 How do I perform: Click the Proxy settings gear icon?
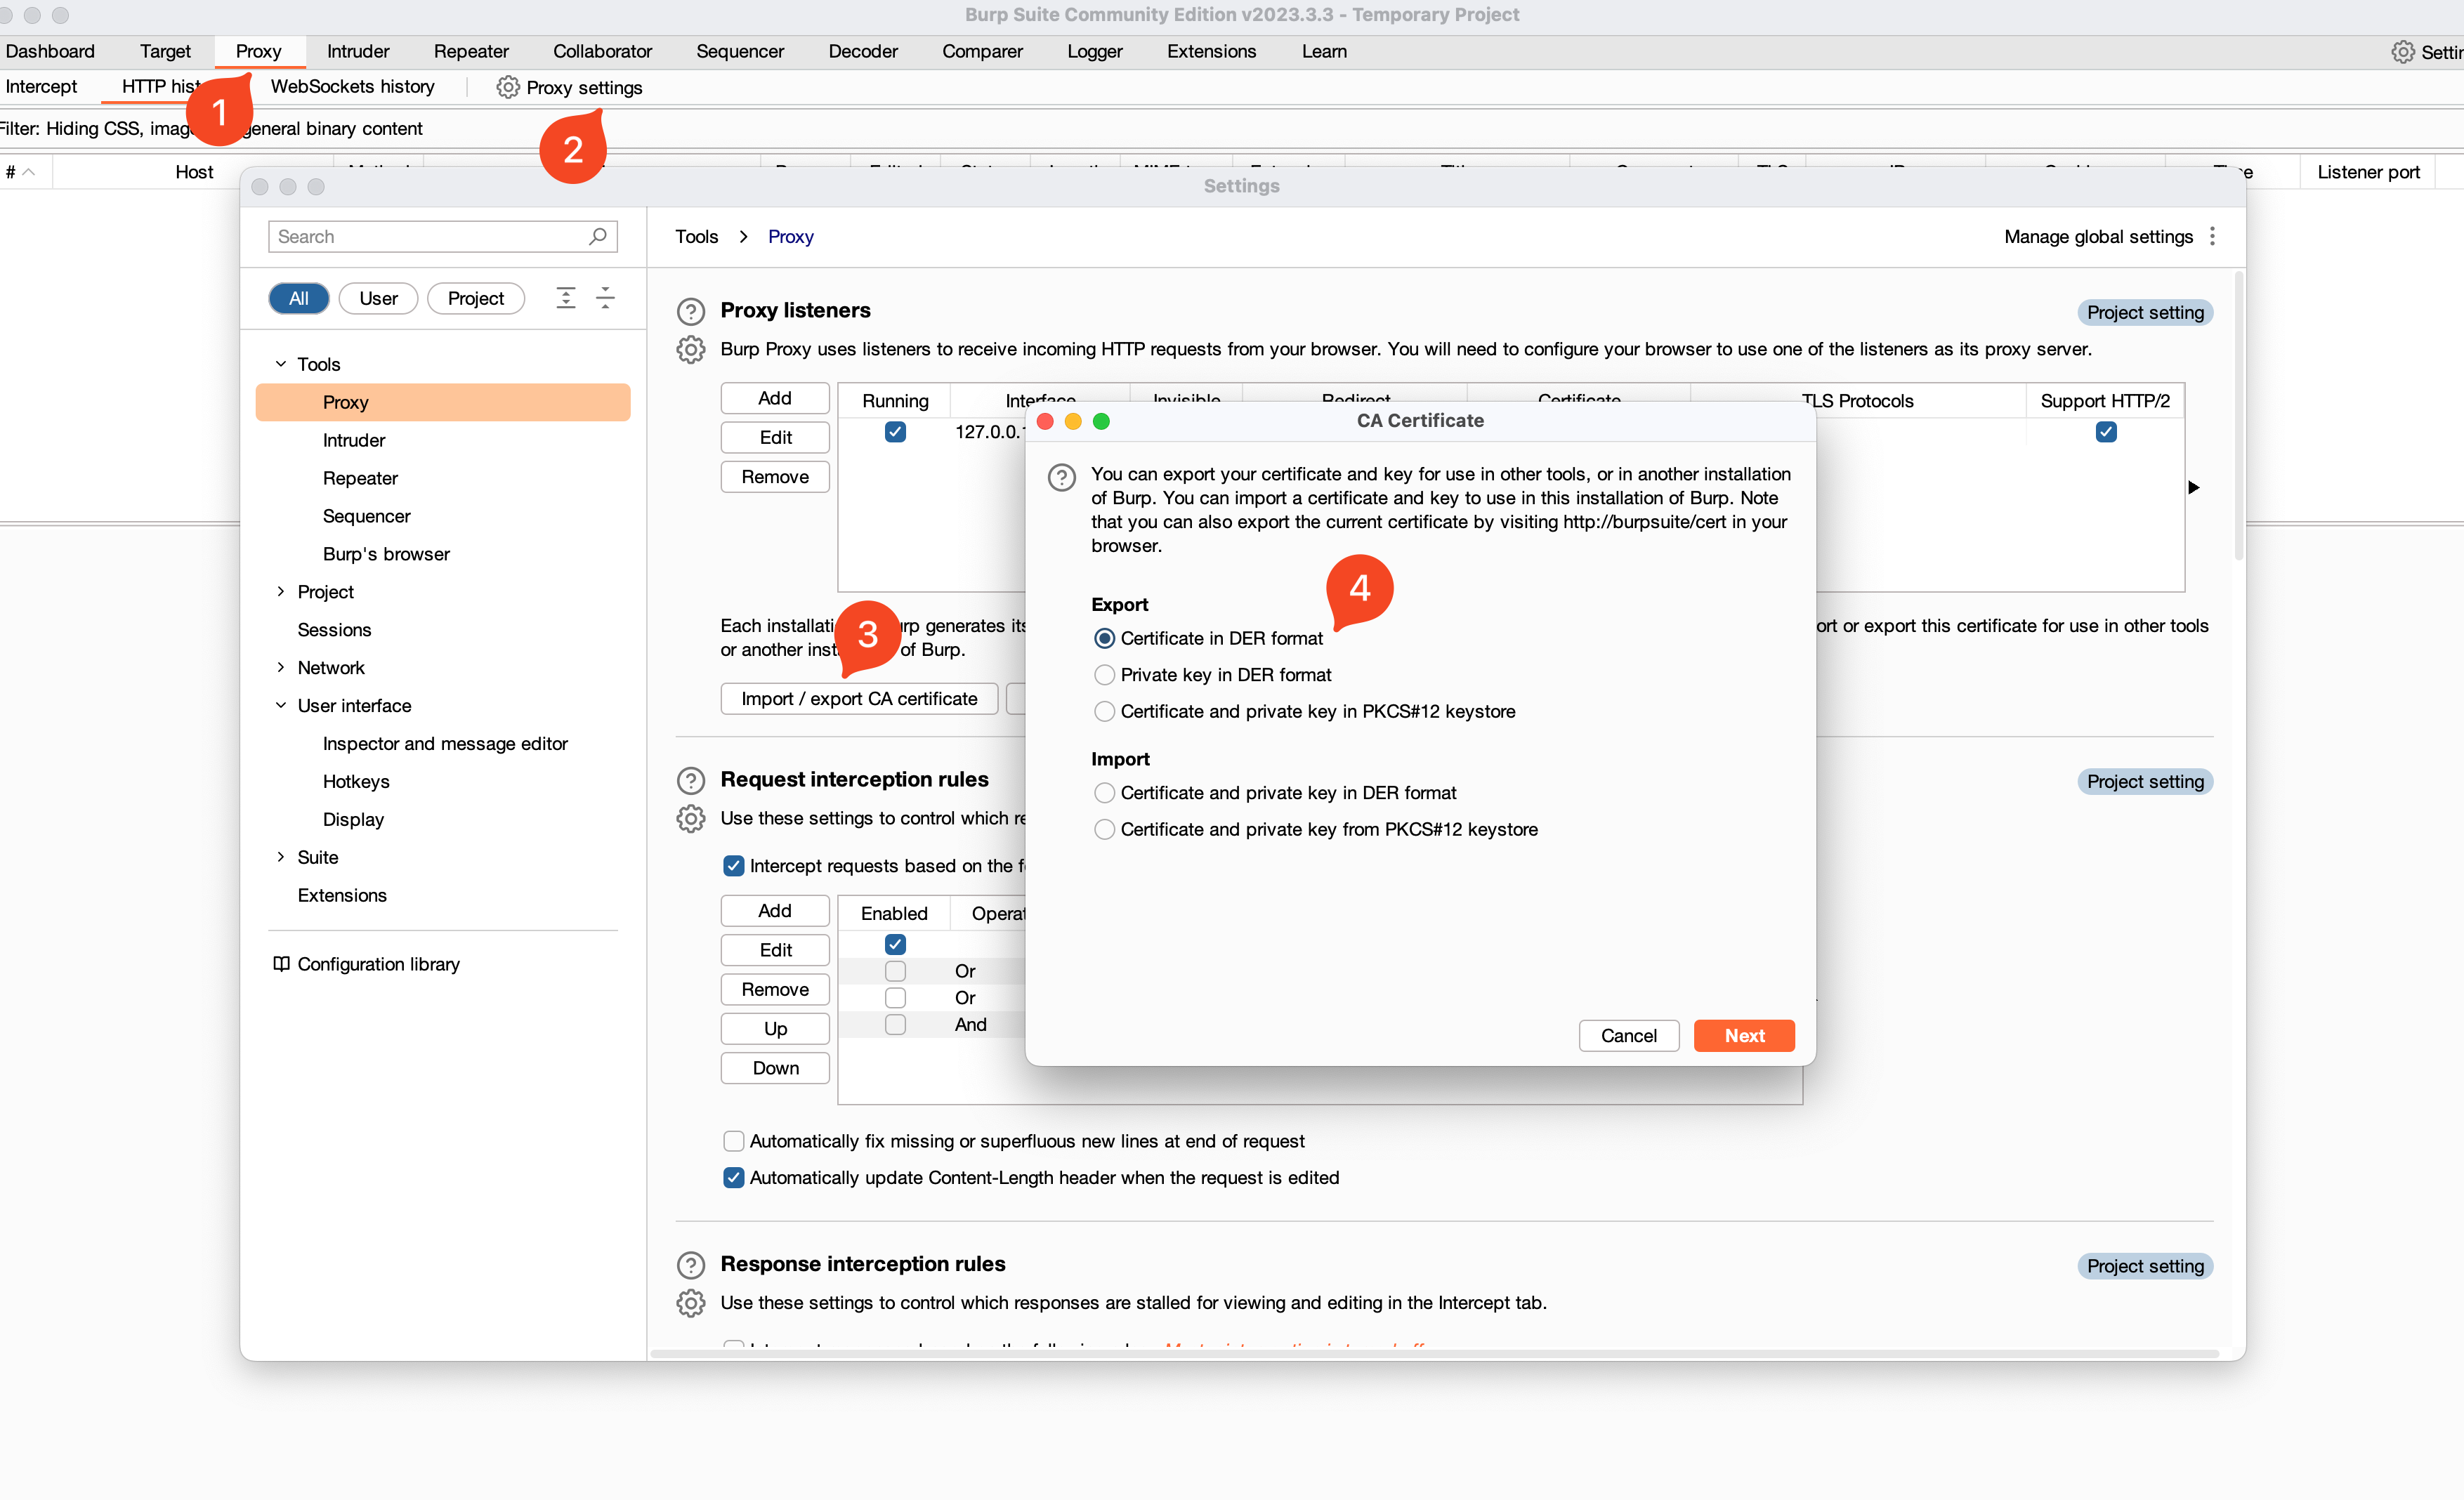(507, 87)
